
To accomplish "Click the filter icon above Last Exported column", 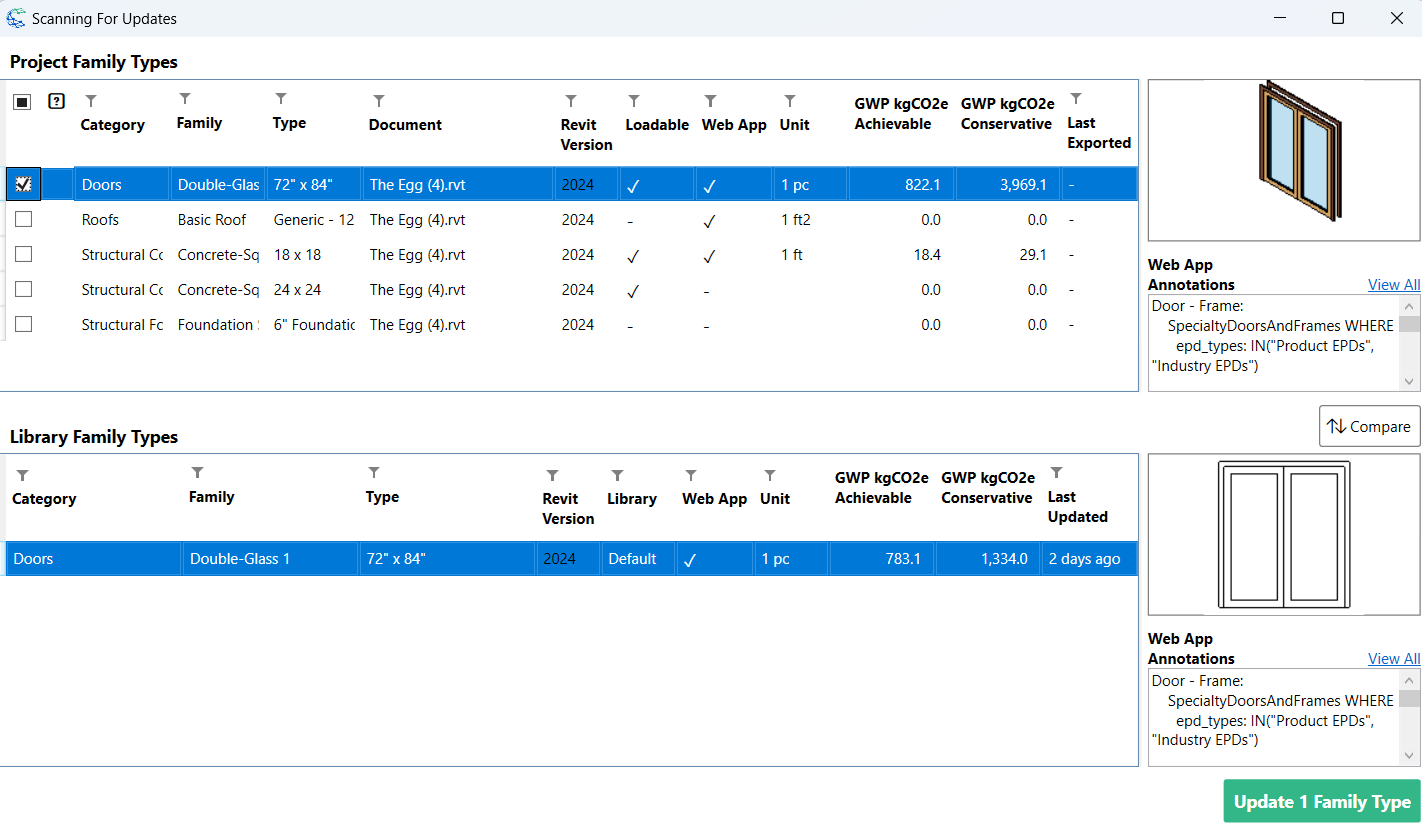I will click(x=1076, y=99).
